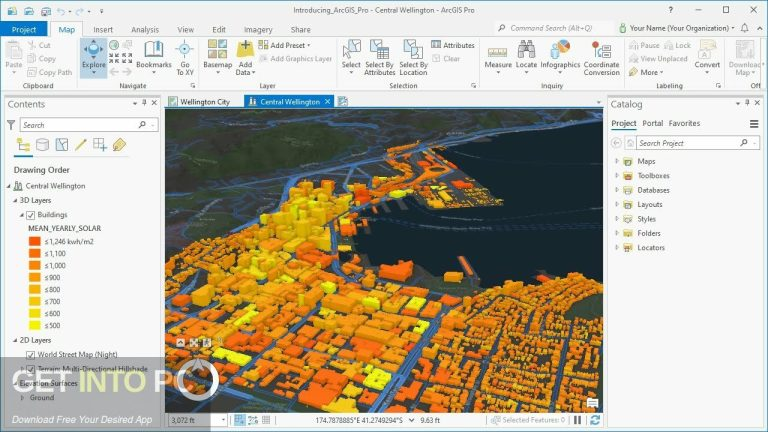Collapse the 3D Layers group
The image size is (768, 432).
click(x=15, y=200)
